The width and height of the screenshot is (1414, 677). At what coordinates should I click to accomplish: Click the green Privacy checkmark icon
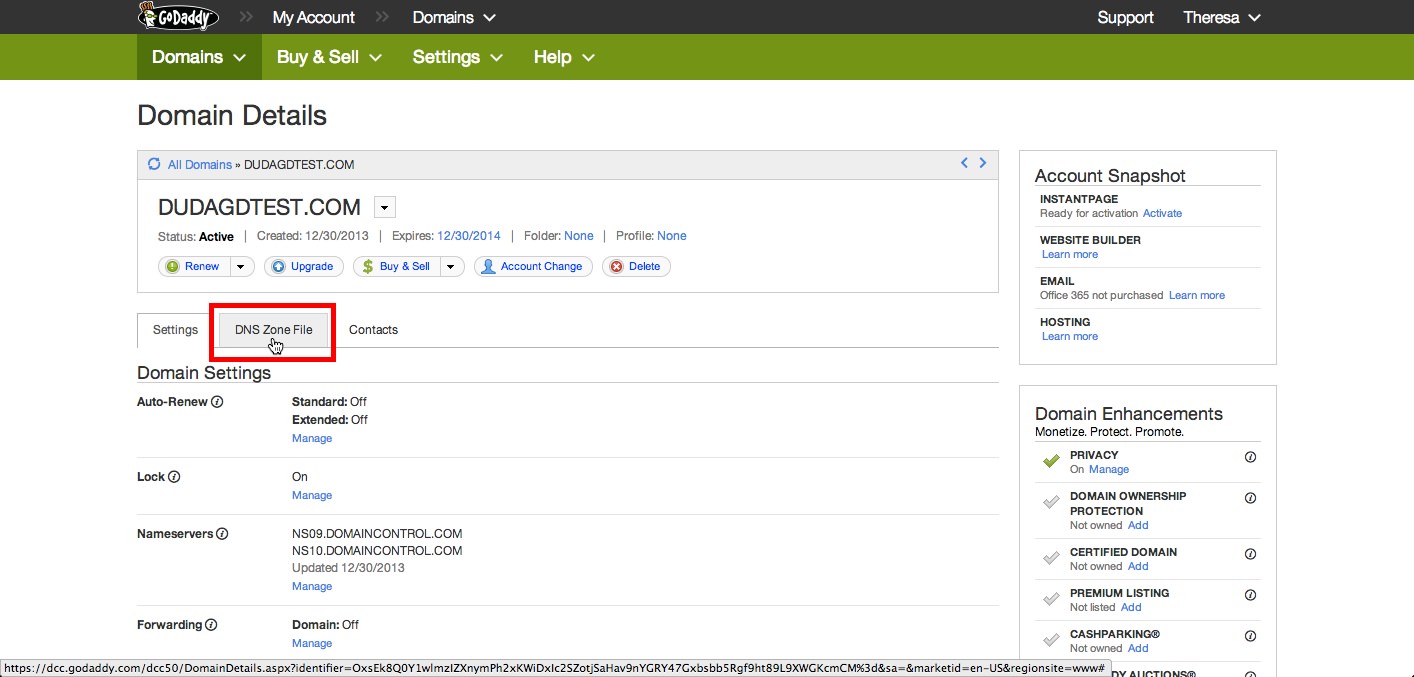click(x=1051, y=461)
